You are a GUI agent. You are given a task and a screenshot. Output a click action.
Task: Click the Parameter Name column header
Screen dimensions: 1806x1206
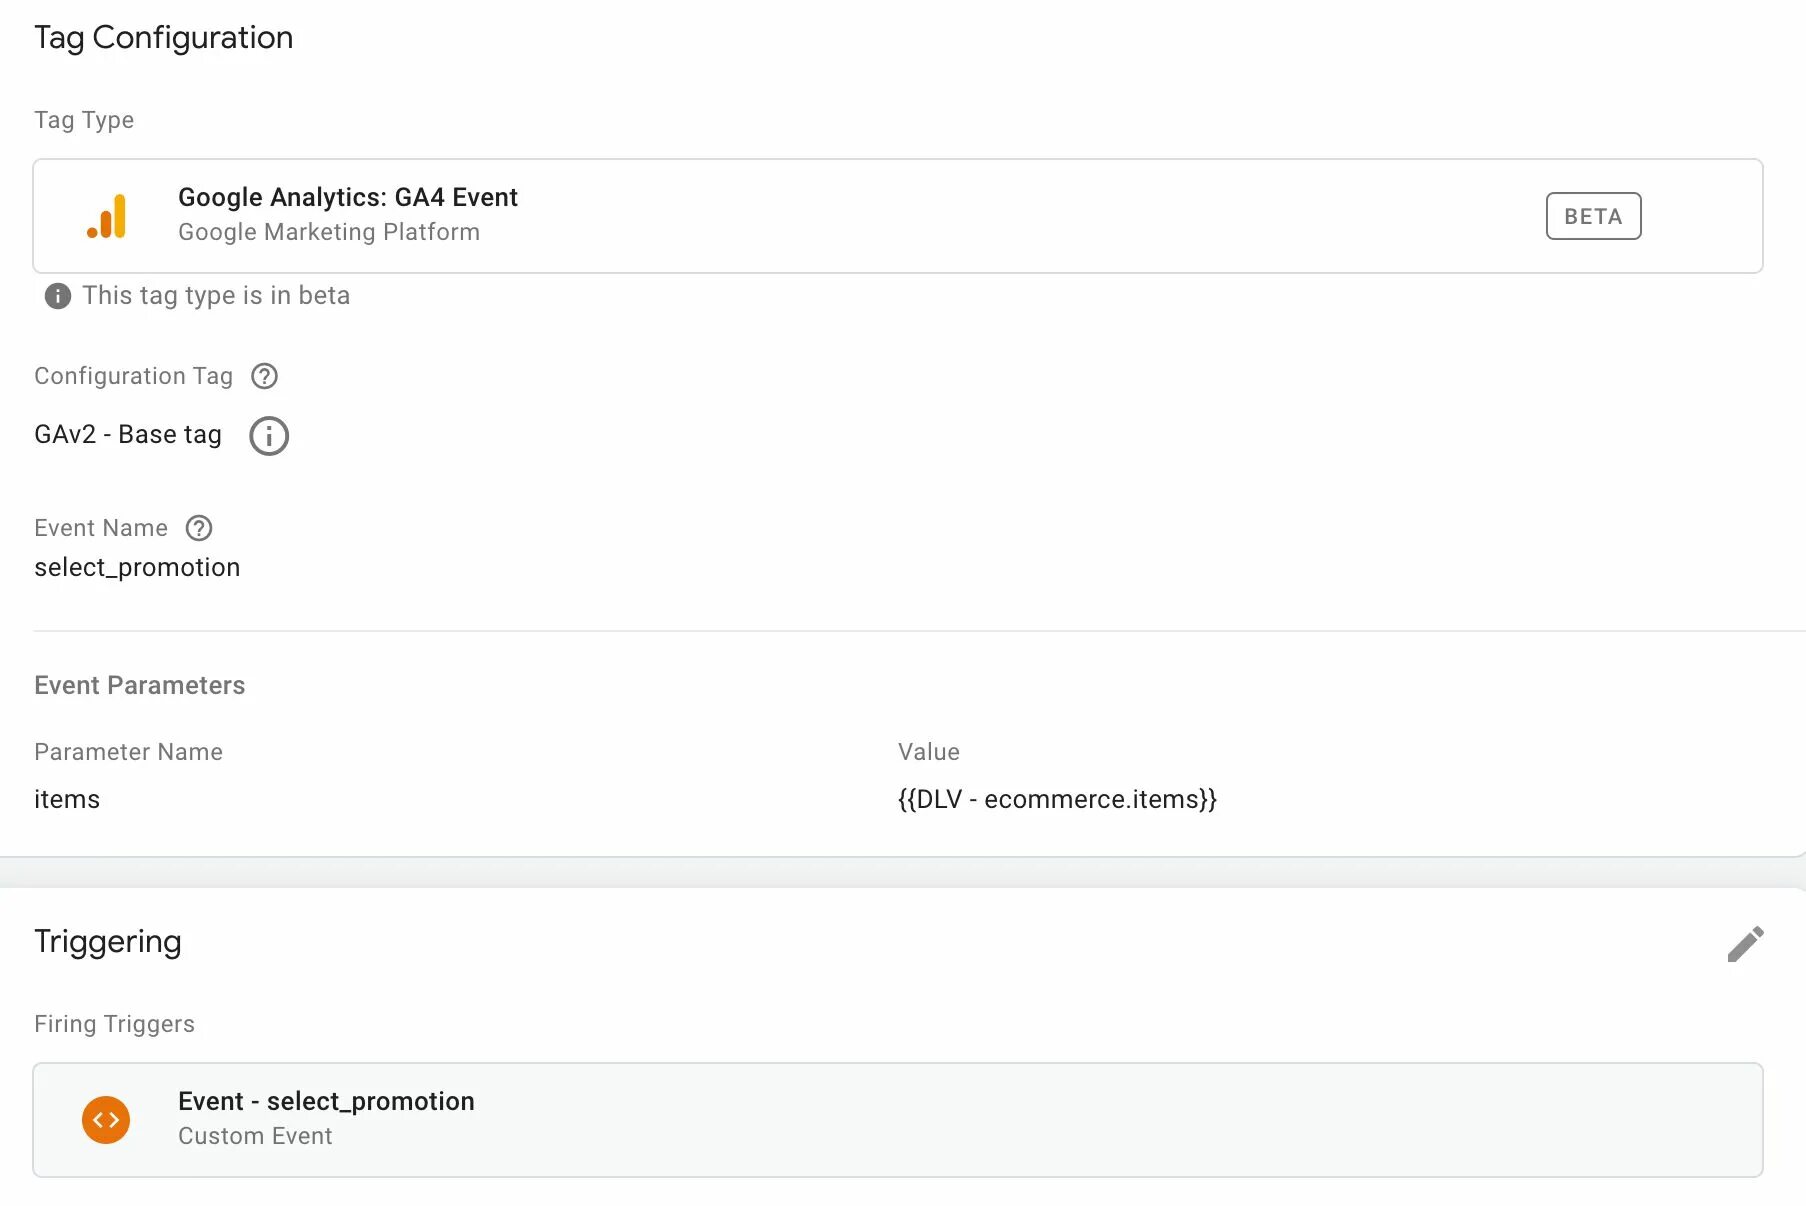128,752
